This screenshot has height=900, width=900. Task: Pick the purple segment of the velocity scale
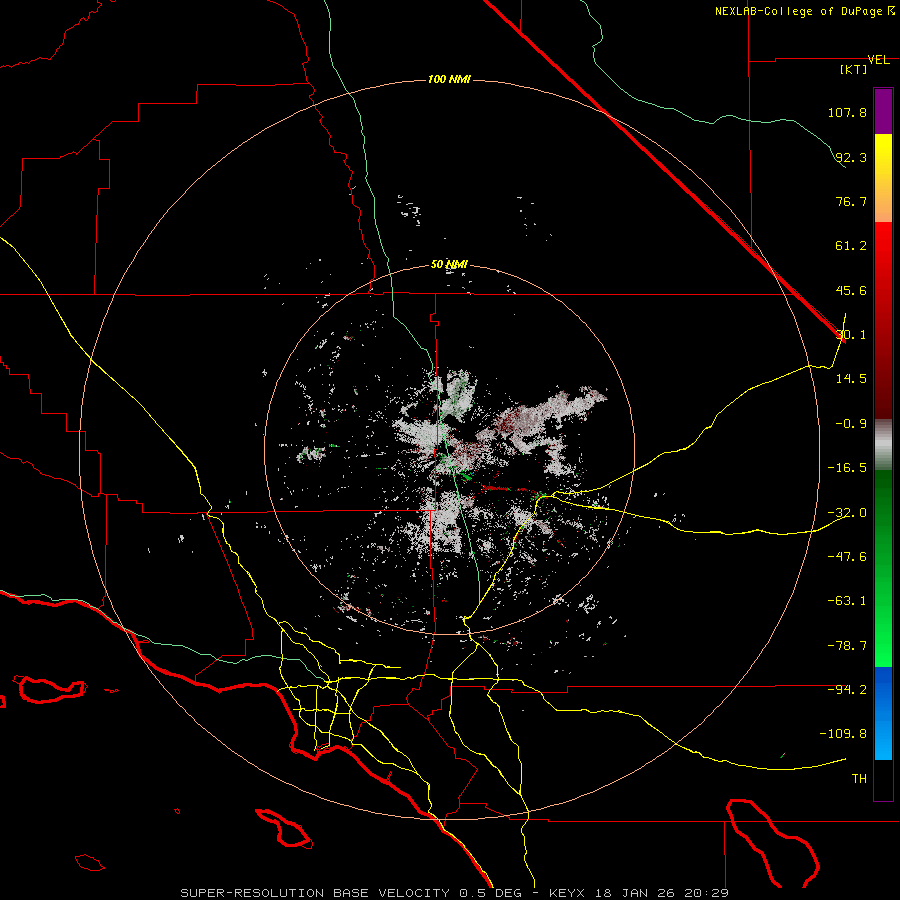883,111
